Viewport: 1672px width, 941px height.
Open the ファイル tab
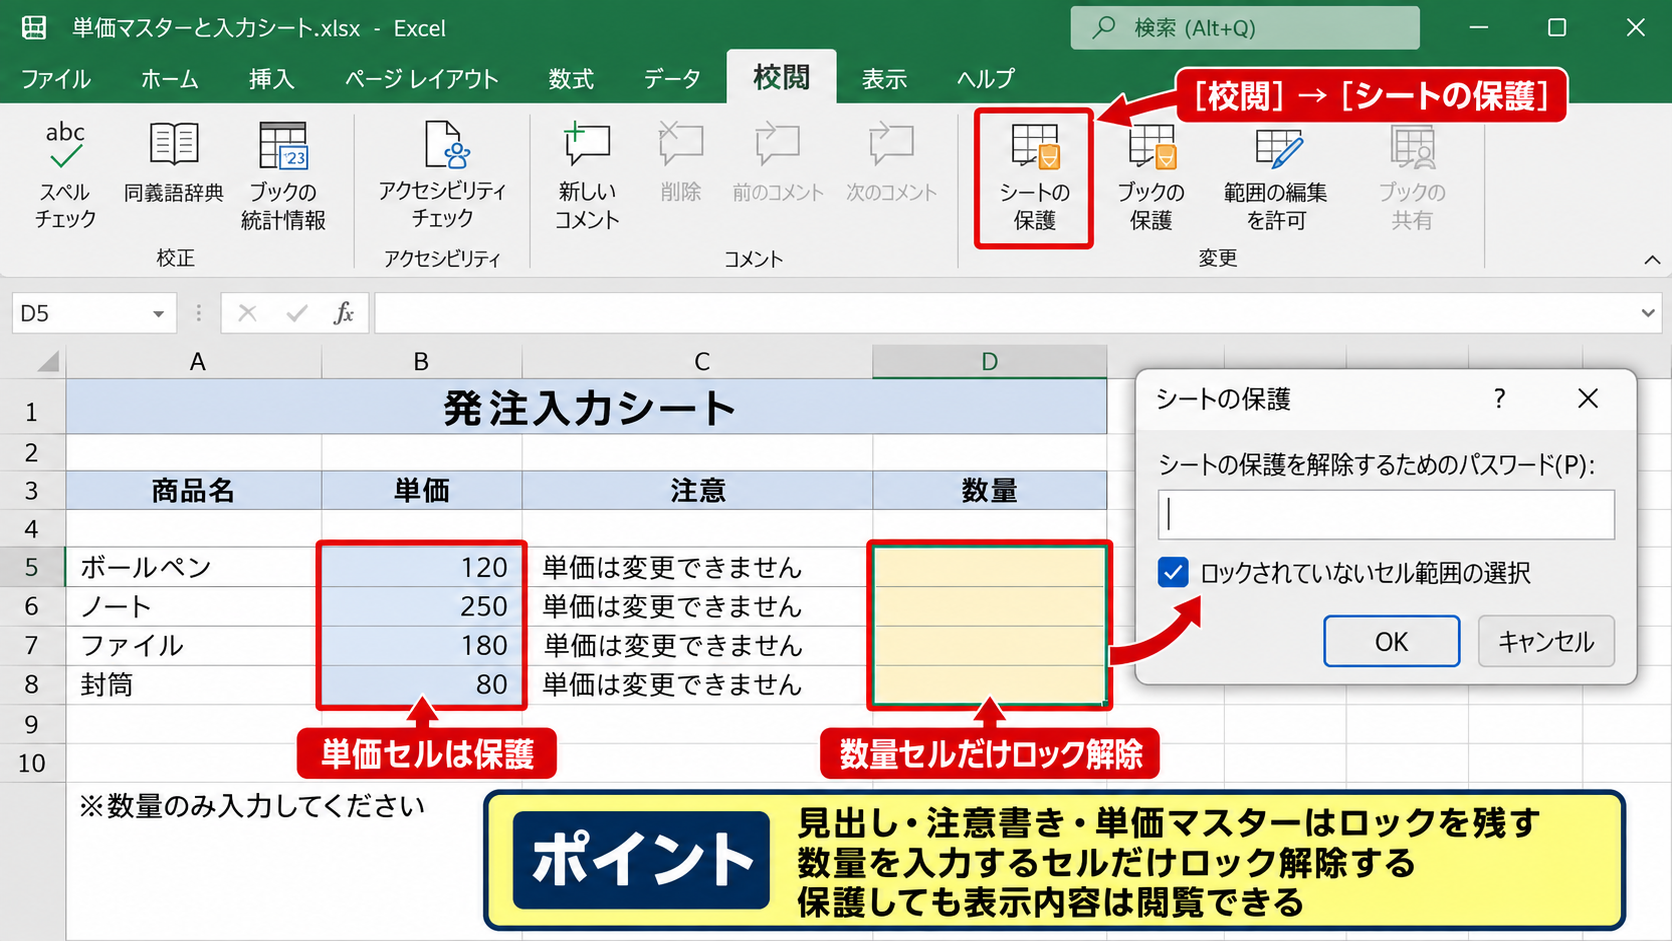(55, 79)
